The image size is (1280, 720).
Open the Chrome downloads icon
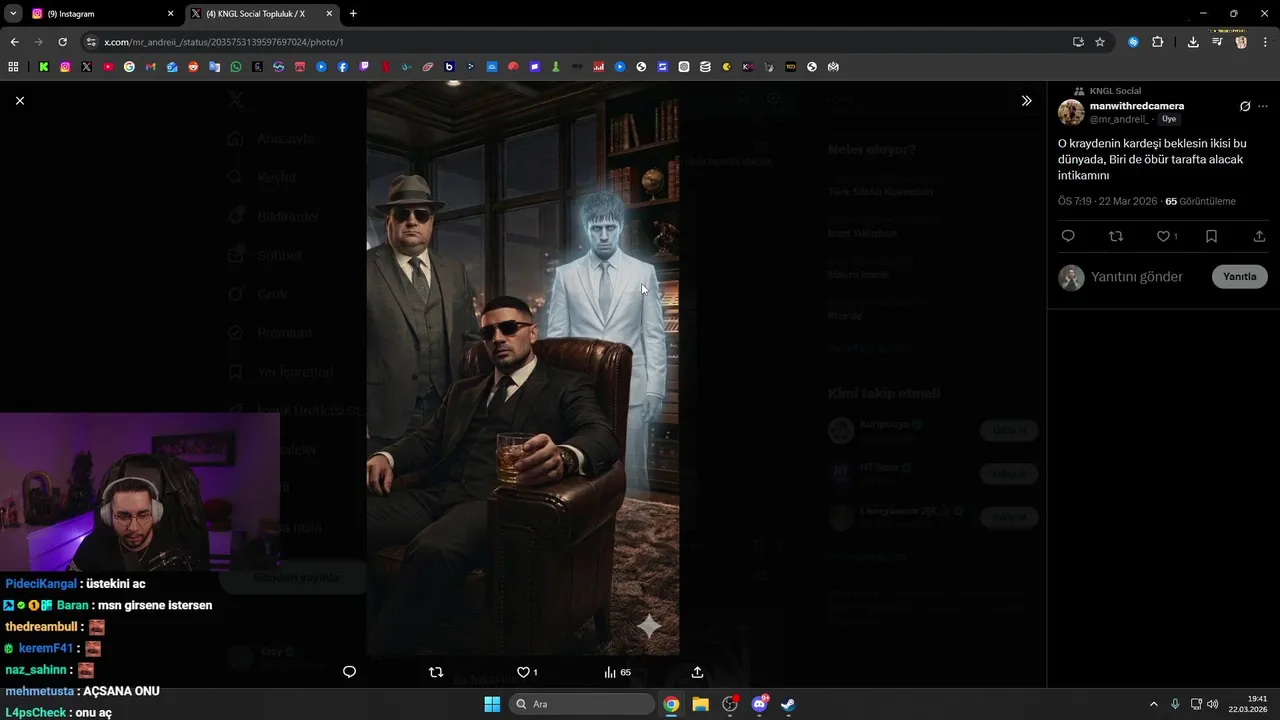click(1193, 42)
